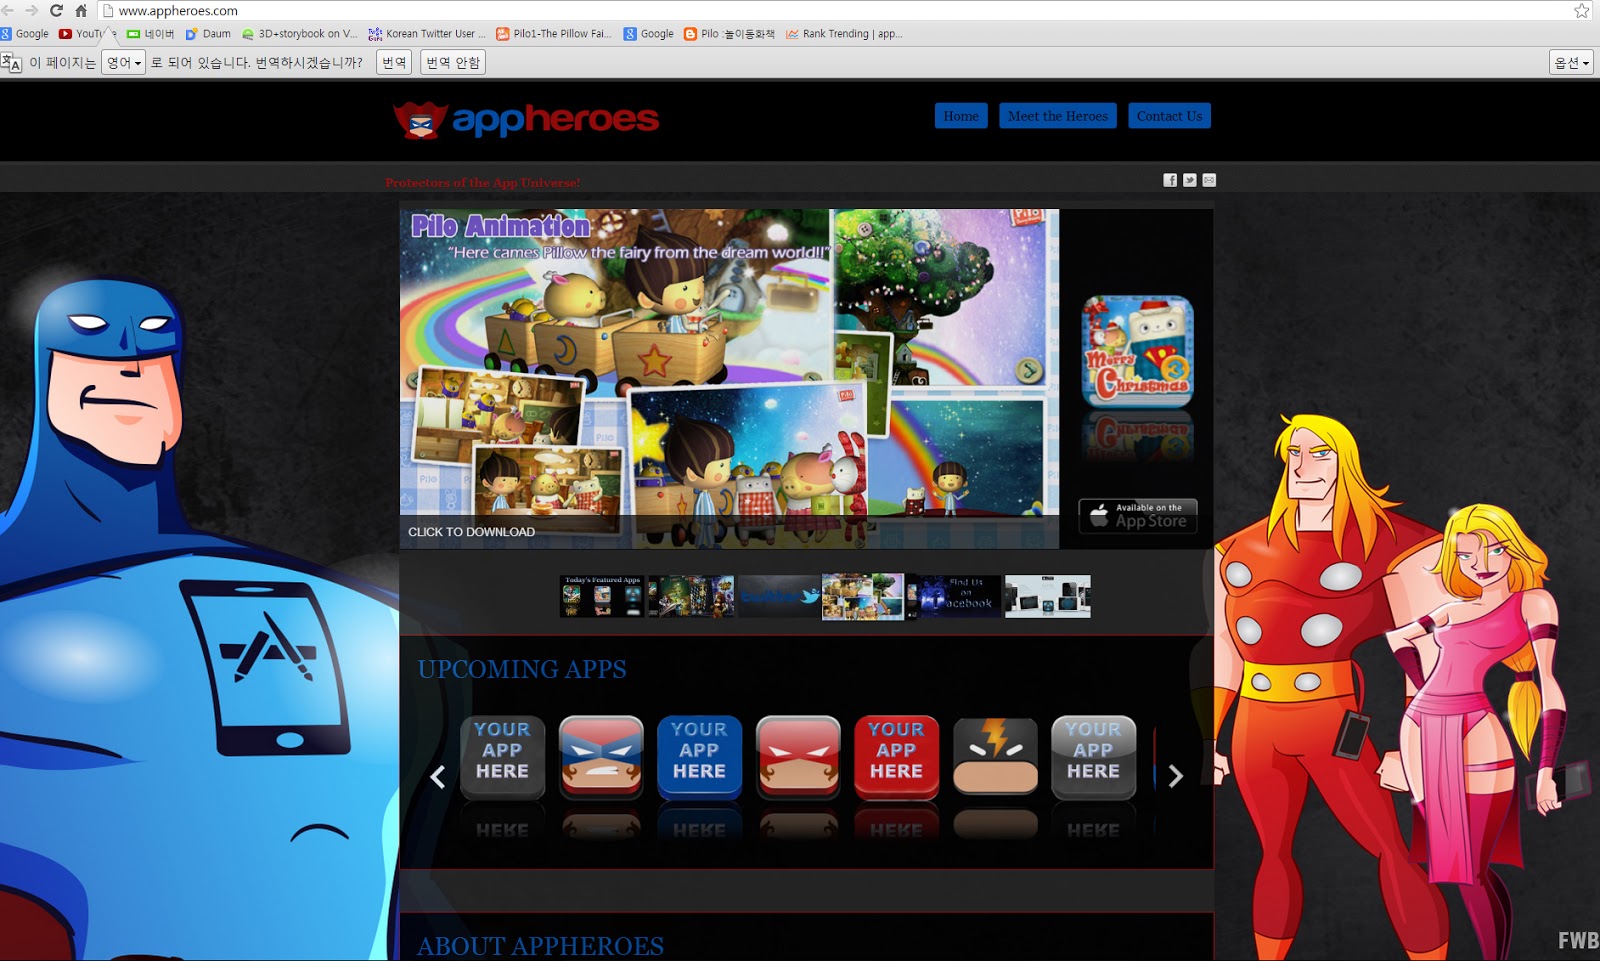Click the red Your App Here icon
Viewport: 1600px width, 961px height.
pos(896,757)
